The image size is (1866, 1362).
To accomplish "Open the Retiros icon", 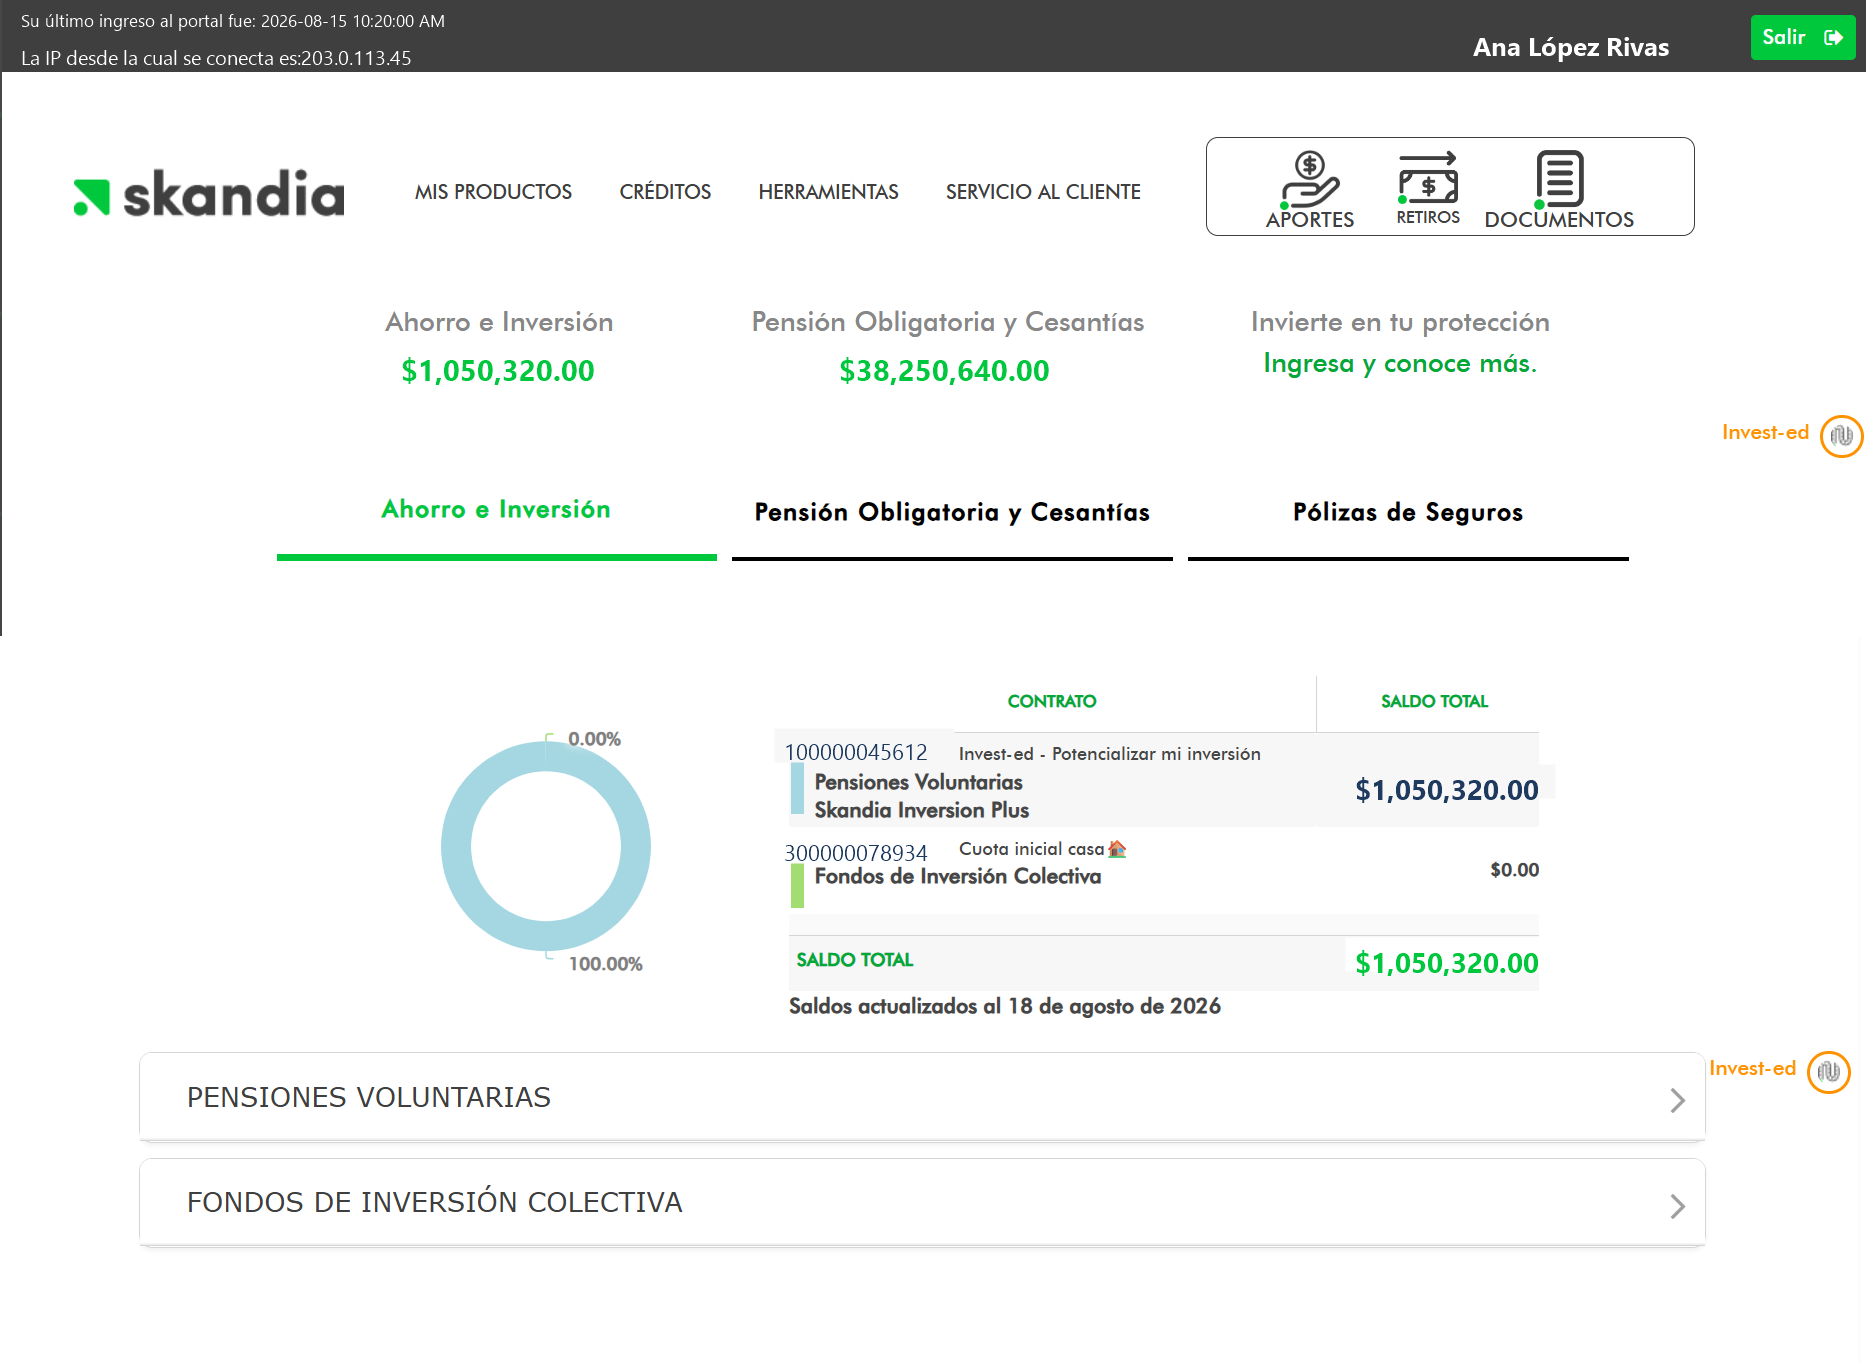I will [x=1428, y=188].
